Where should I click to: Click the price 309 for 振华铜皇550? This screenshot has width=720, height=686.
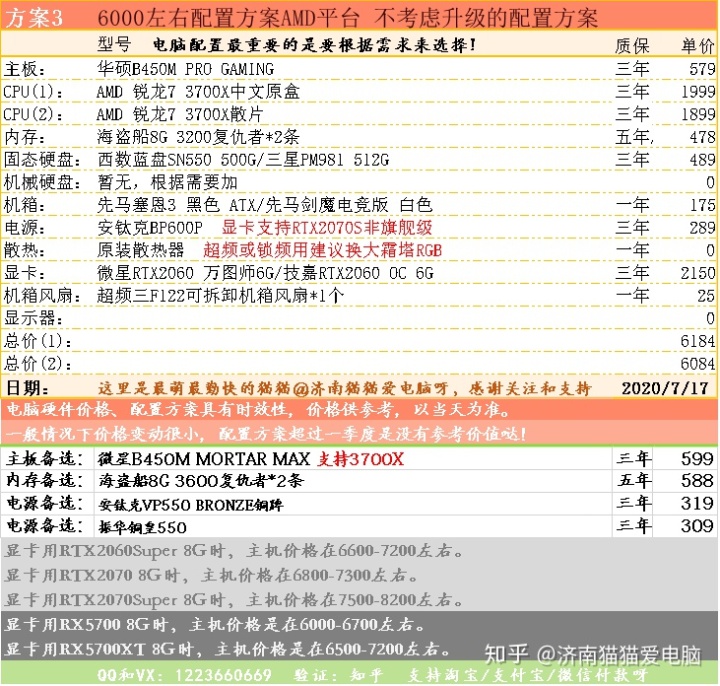697,526
